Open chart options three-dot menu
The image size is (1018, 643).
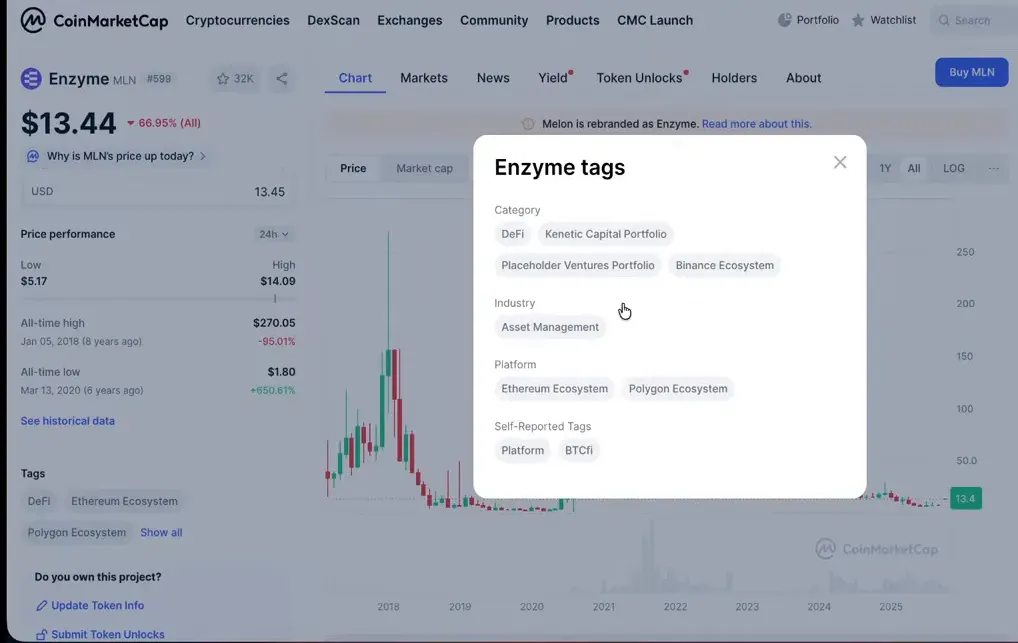click(x=993, y=168)
